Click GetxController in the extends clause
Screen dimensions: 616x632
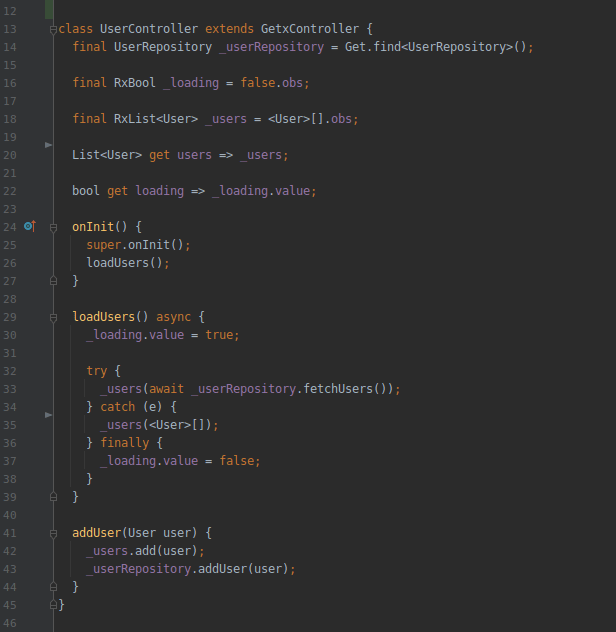tap(310, 29)
